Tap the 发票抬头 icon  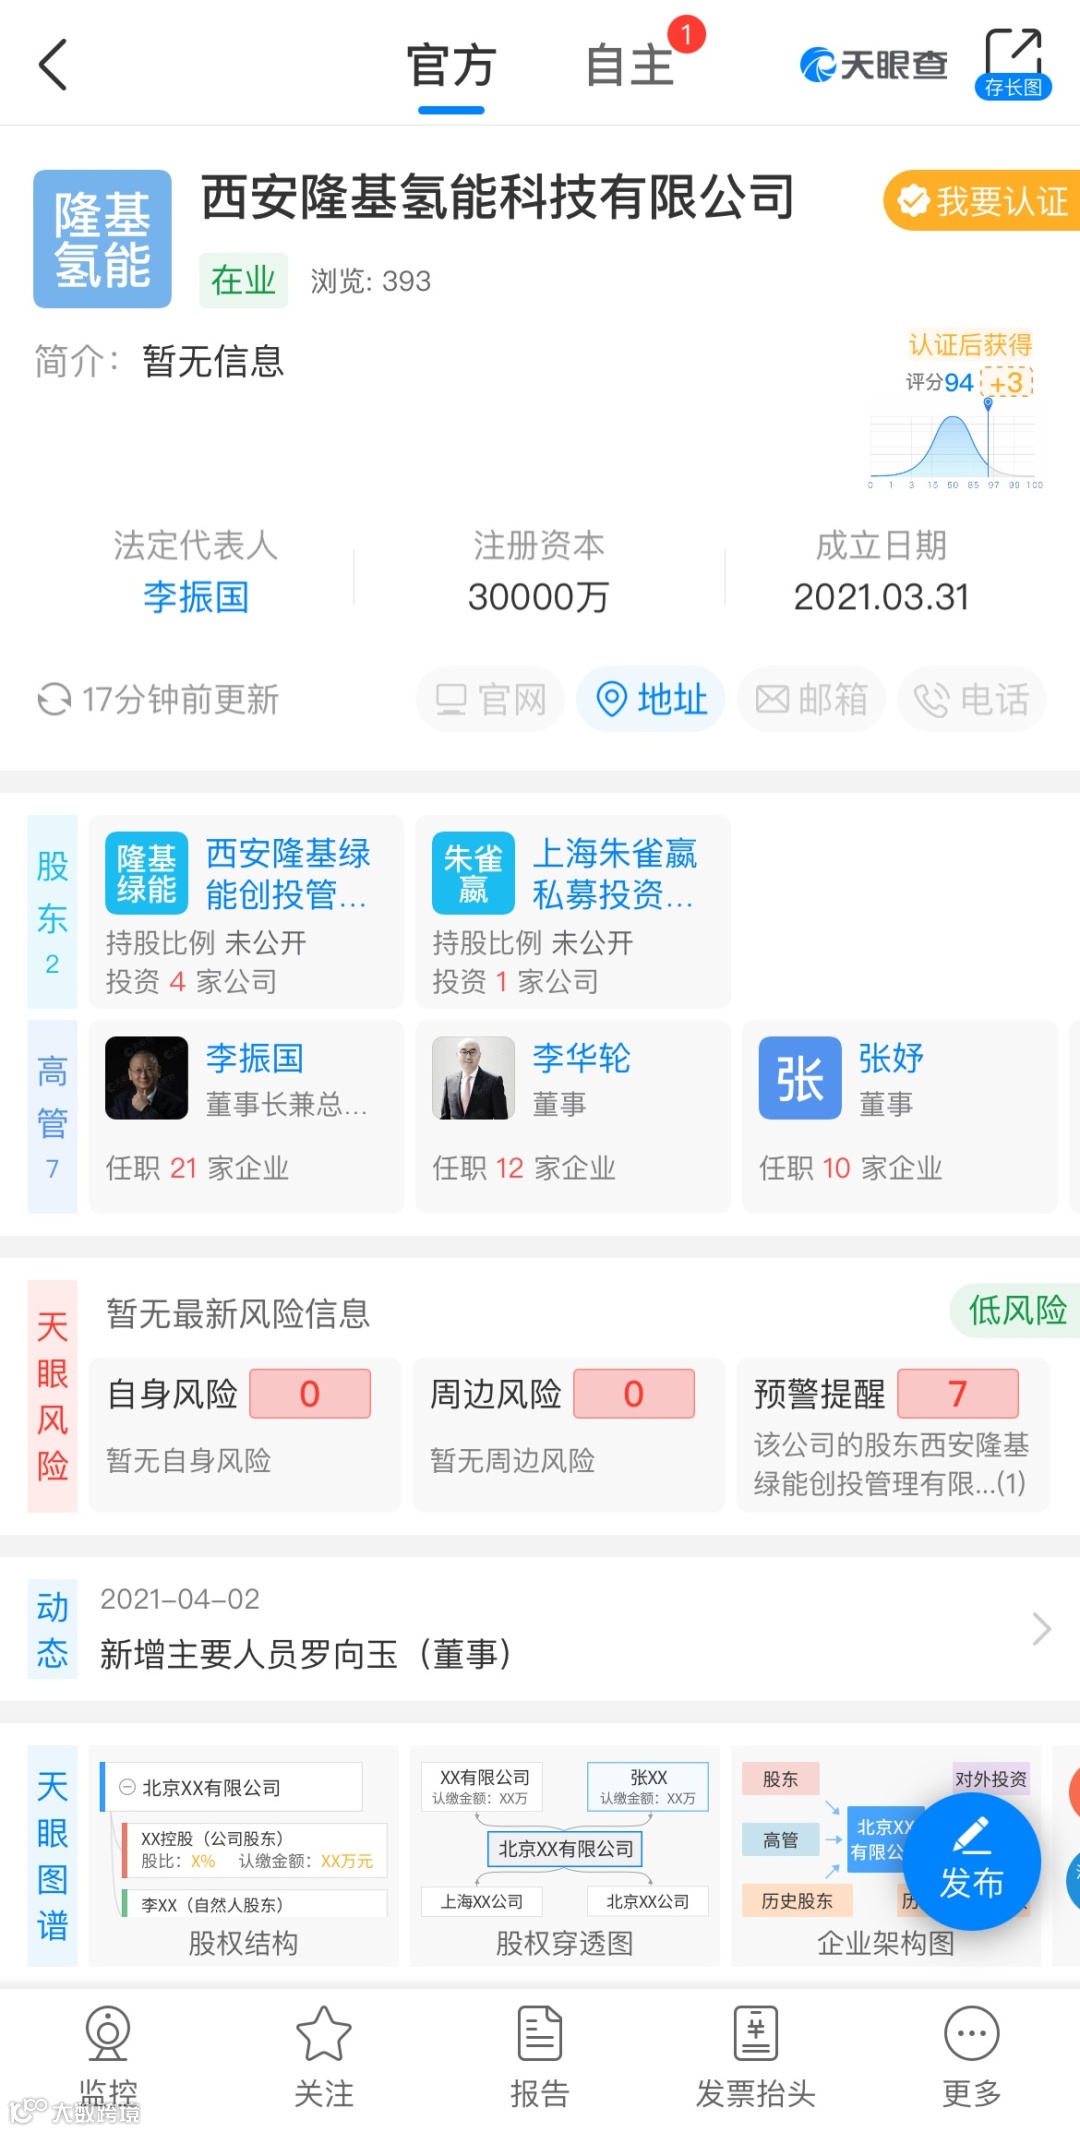coord(756,2034)
